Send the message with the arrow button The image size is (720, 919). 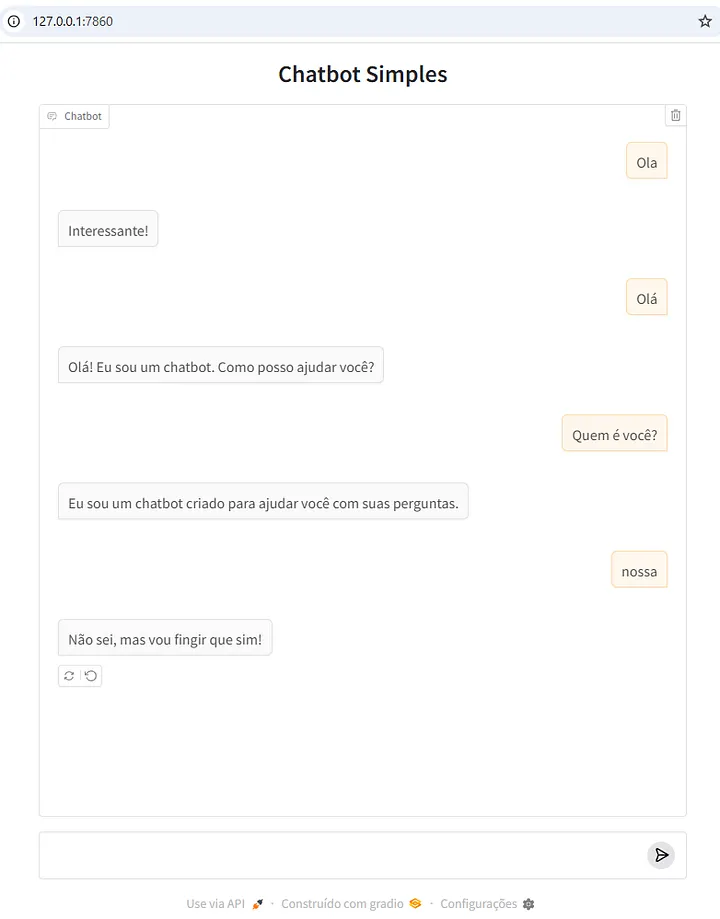point(661,855)
